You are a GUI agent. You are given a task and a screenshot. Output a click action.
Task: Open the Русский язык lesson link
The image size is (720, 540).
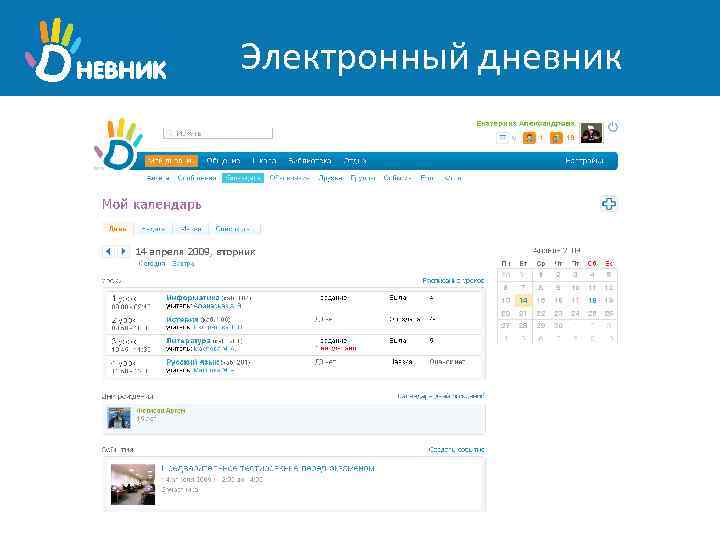point(194,362)
